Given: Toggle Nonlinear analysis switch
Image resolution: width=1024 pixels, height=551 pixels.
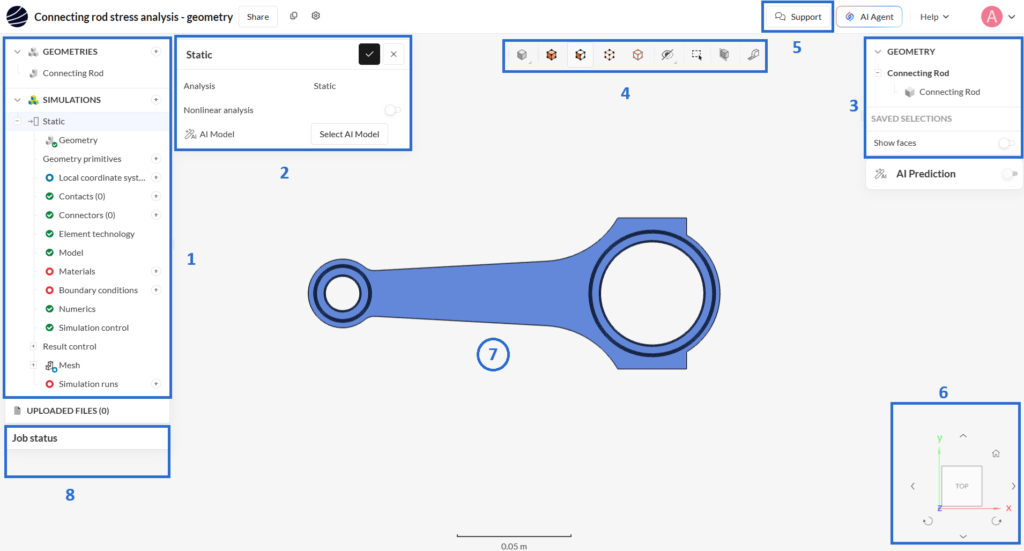Looking at the screenshot, I should click(x=392, y=110).
